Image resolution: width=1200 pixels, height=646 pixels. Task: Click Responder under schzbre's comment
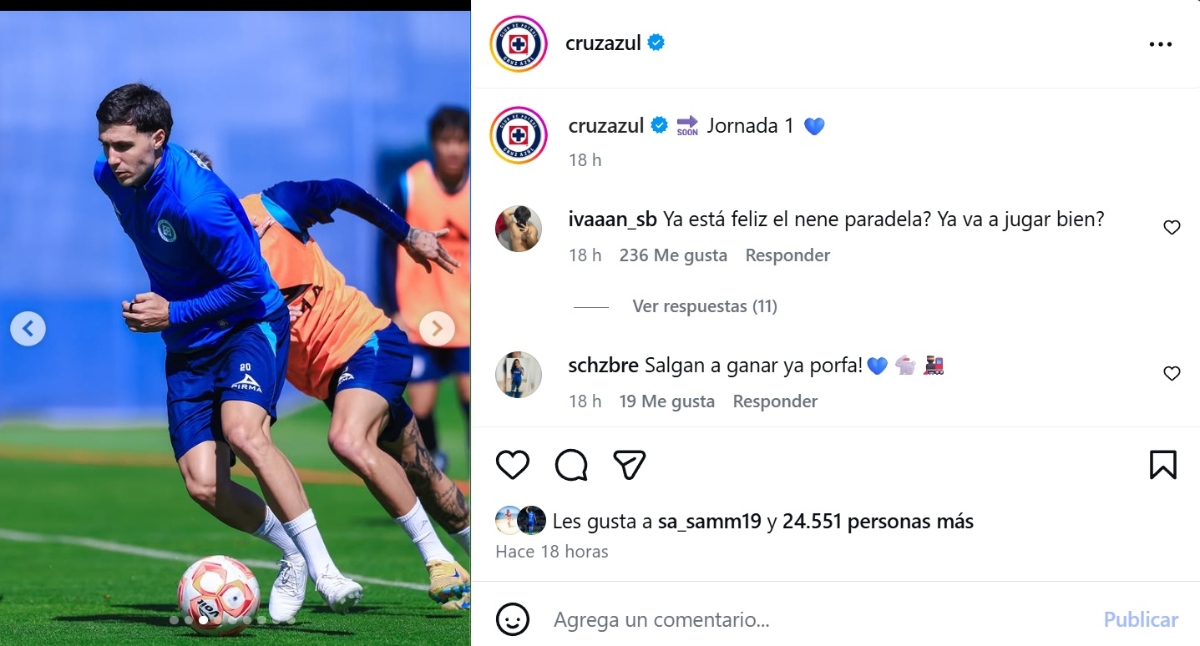click(775, 401)
